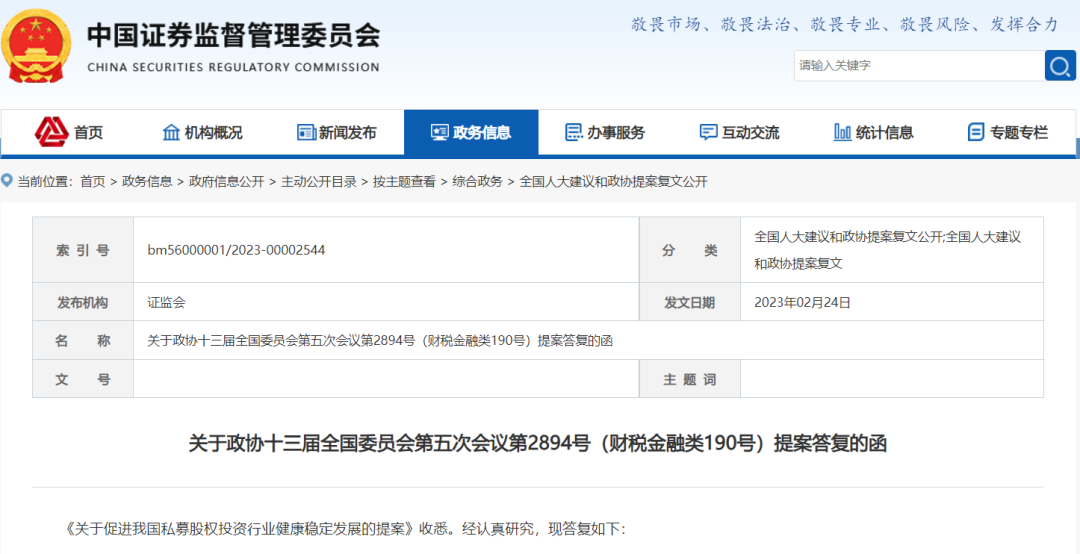Focus the keyword search input field
Image resolution: width=1080 pixels, height=554 pixels.
920,65
